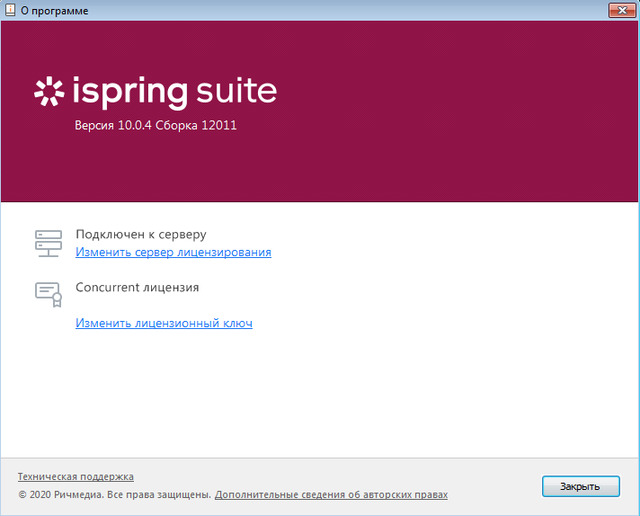Click the 'Подключен к серверу' status text
This screenshot has height=516, width=640.
pos(141,234)
